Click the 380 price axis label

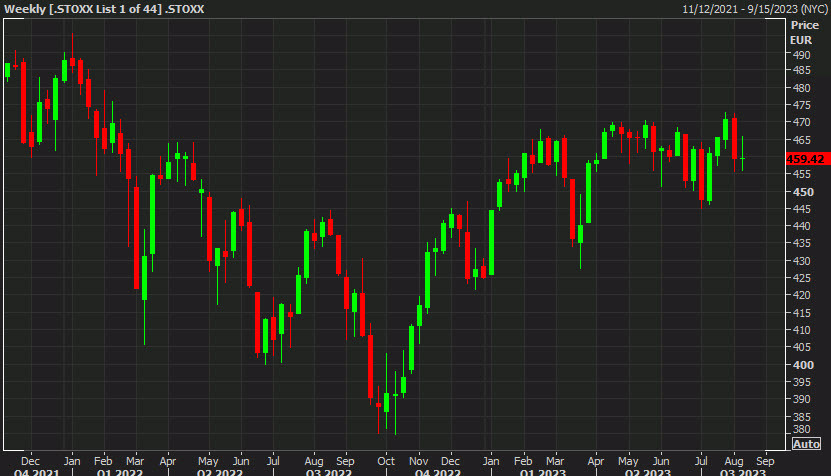pyautogui.click(x=801, y=429)
